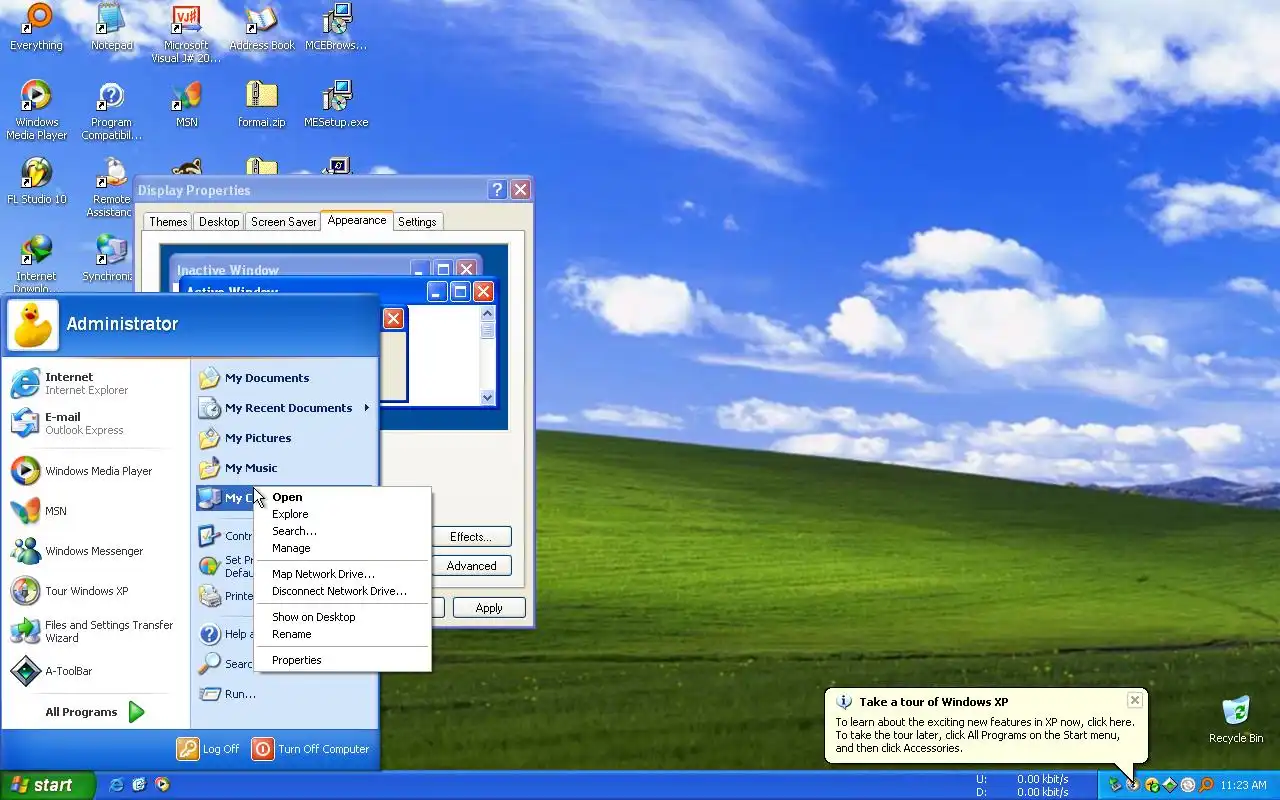Click the Log Off button
Screen dimensions: 1280x800
point(208,749)
